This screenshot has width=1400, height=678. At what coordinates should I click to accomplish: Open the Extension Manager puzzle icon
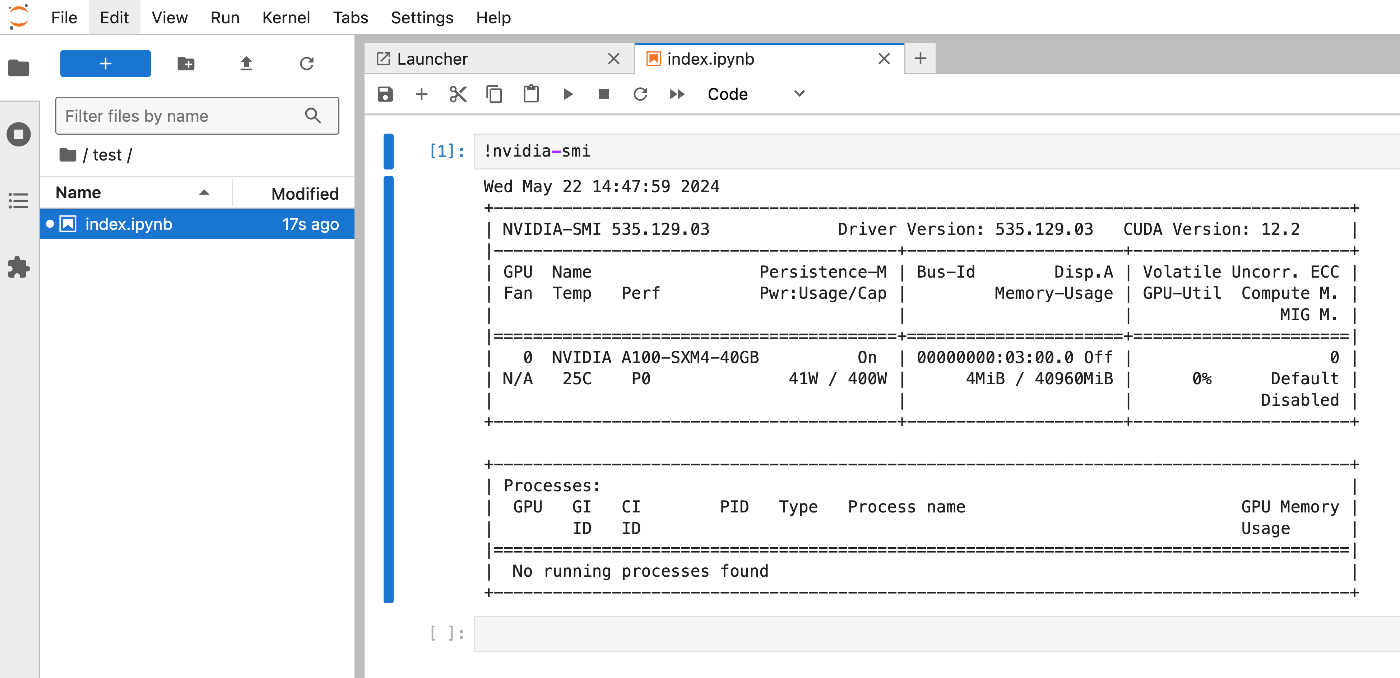(19, 267)
